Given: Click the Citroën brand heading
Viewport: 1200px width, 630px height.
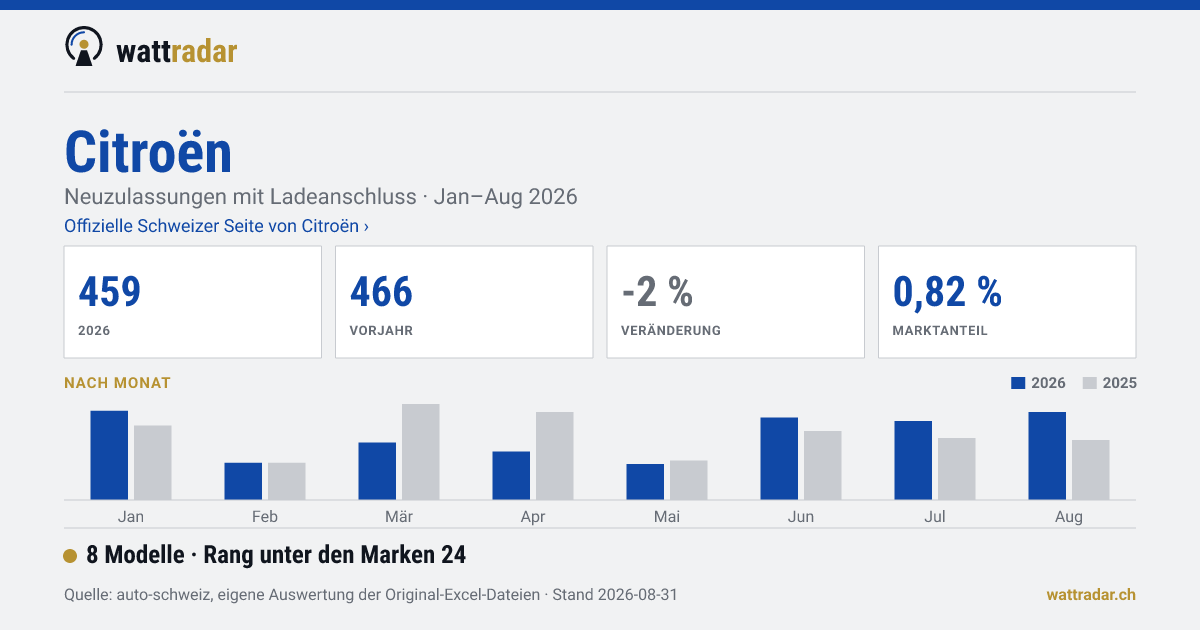Looking at the screenshot, I should [148, 152].
